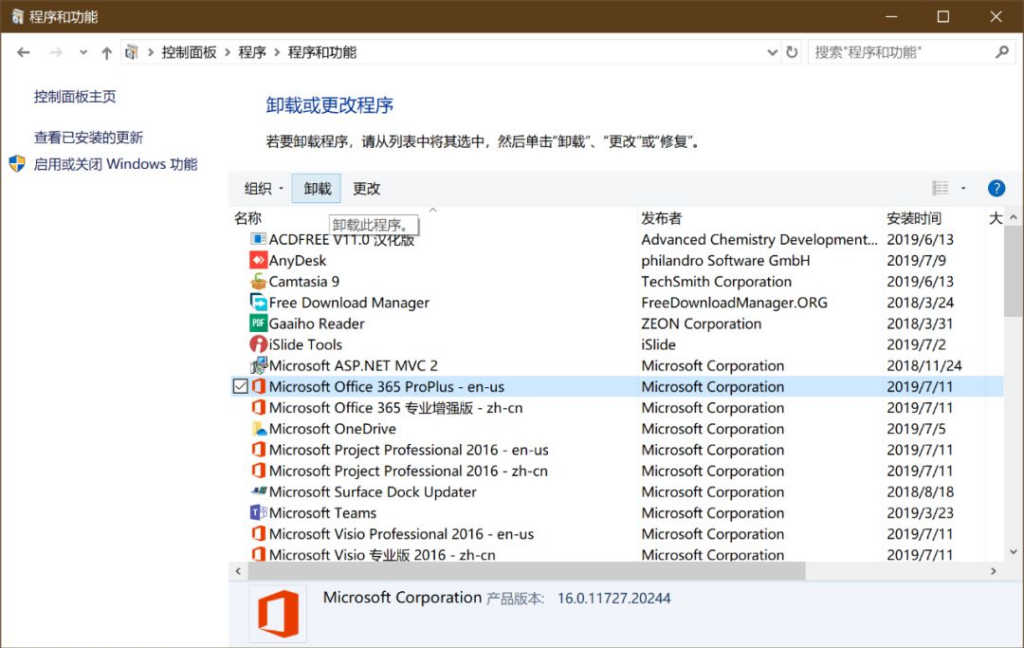1024x648 pixels.
Task: Go up one level with the up arrow
Action: click(106, 53)
